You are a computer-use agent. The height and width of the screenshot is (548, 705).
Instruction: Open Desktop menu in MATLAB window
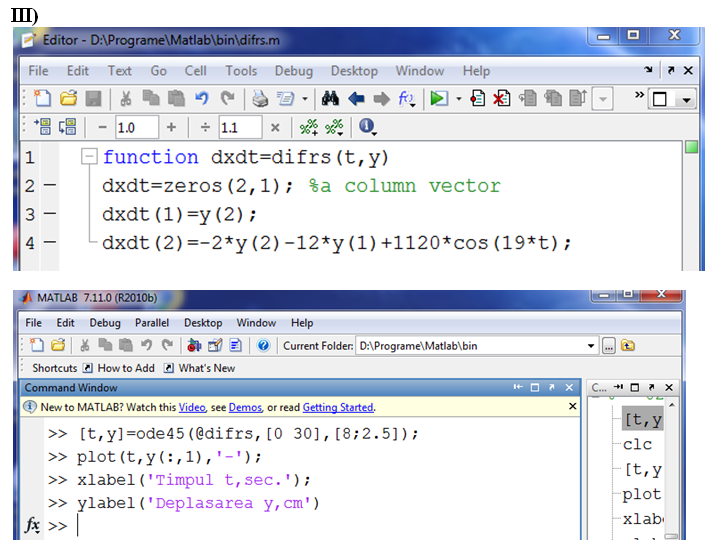[203, 323]
